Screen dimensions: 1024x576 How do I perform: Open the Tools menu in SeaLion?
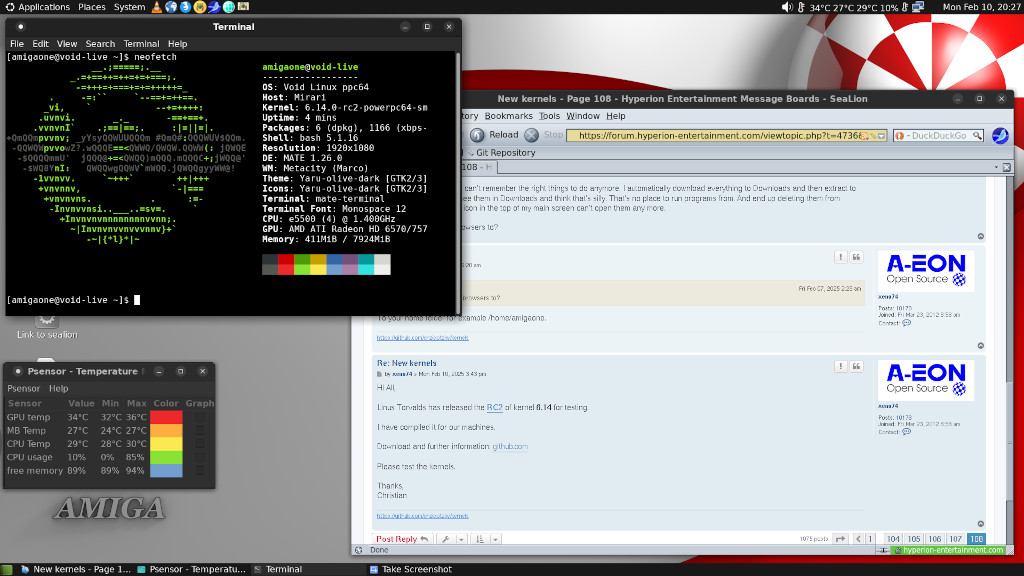tap(549, 116)
